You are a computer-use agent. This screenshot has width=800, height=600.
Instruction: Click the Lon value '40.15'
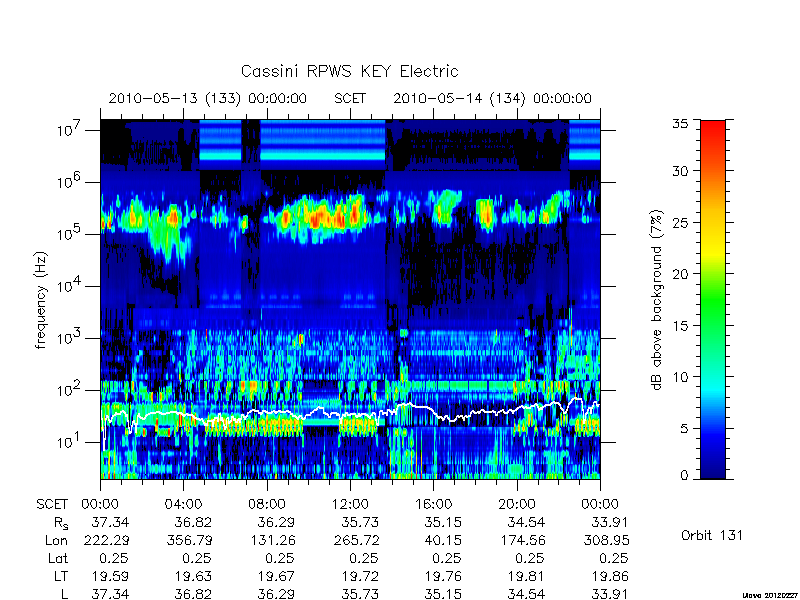(x=443, y=540)
